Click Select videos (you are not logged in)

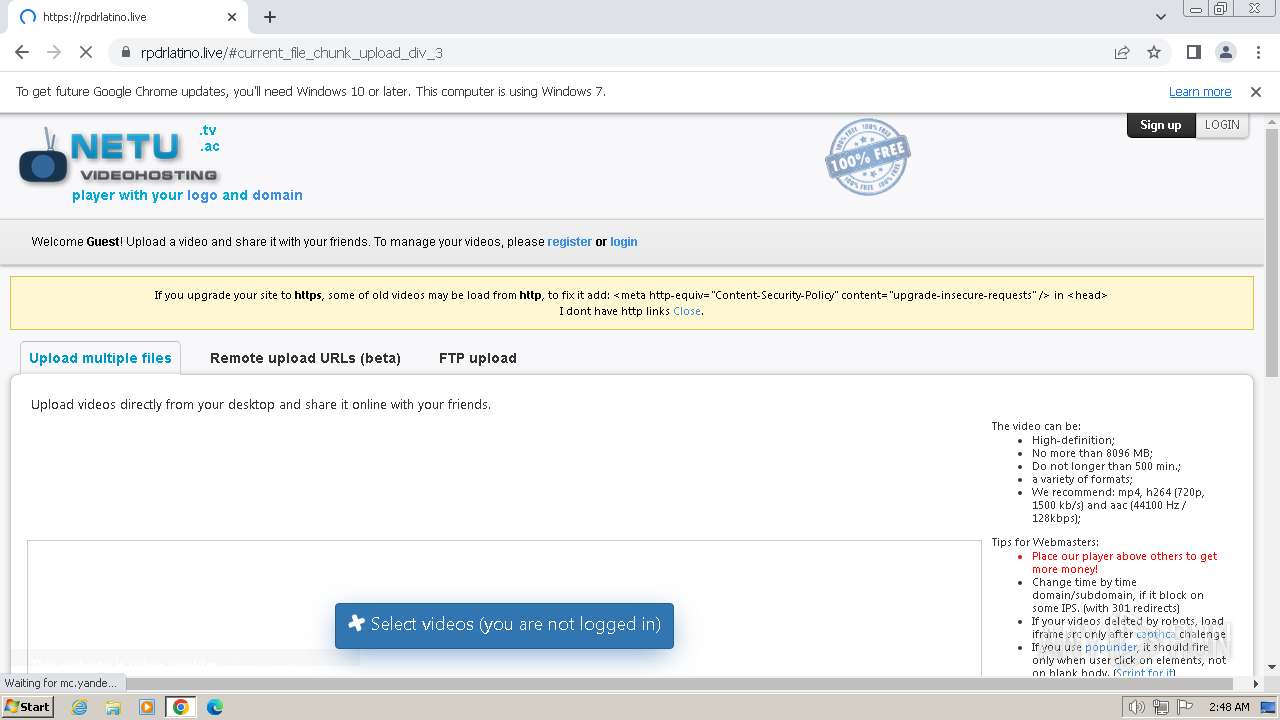click(504, 625)
